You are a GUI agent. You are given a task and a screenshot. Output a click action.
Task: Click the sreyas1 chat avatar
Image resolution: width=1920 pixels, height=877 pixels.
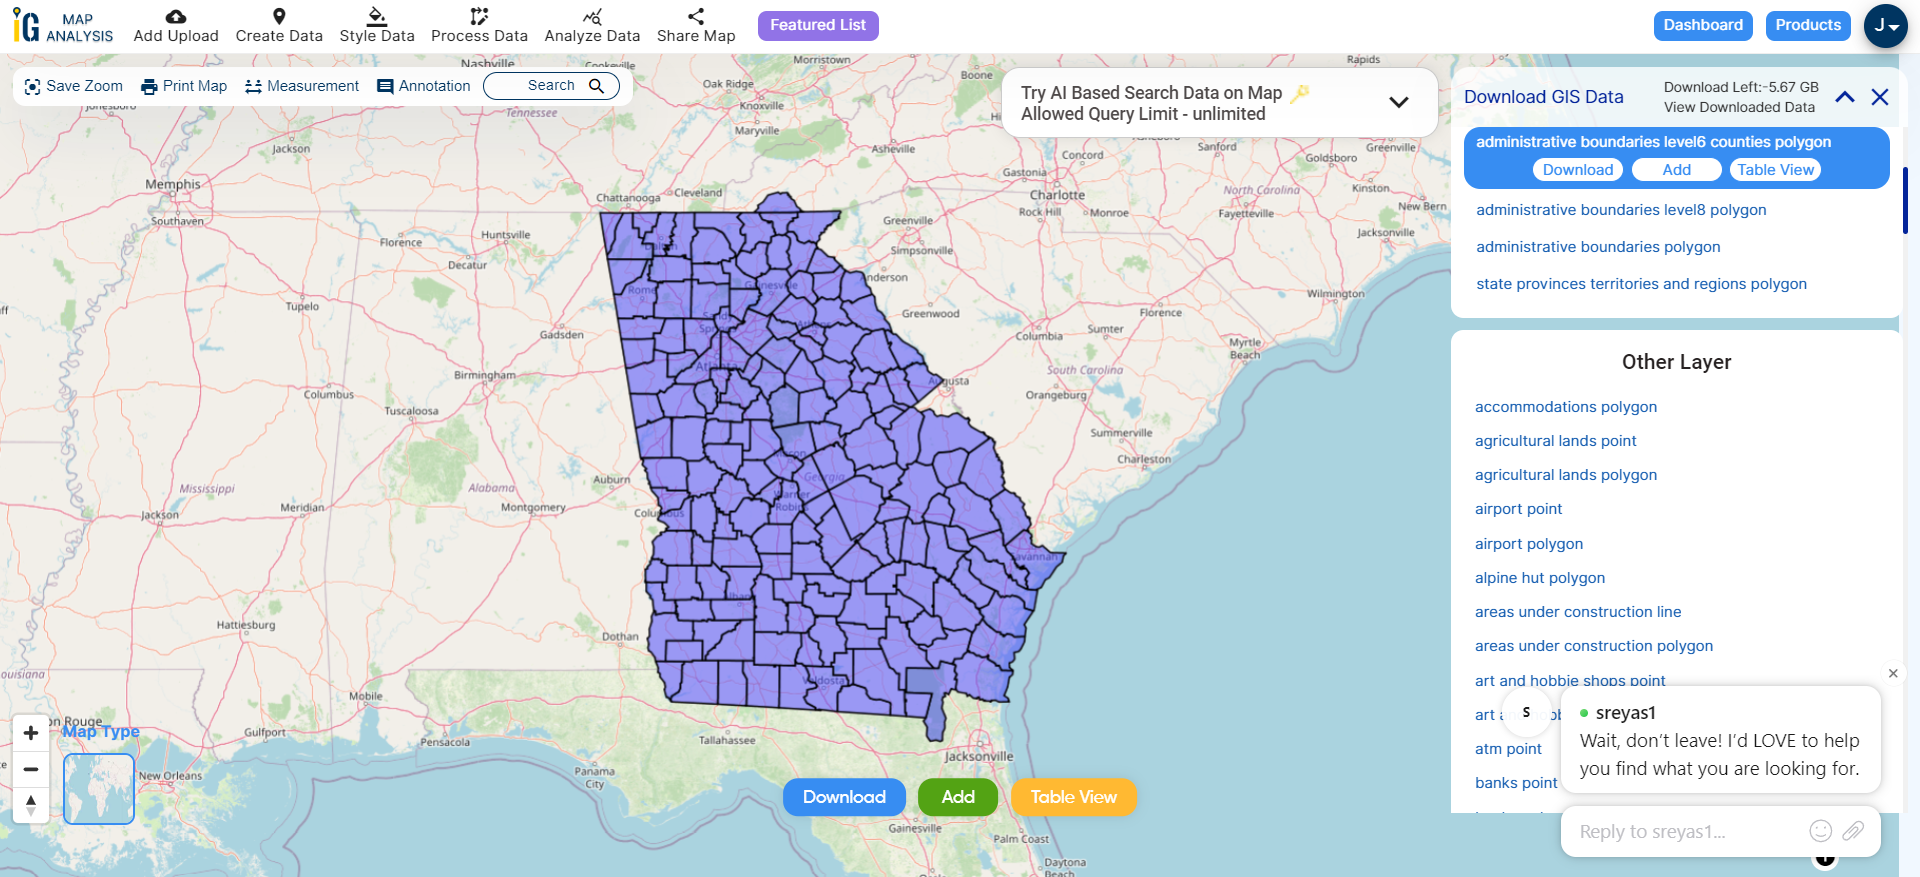pyautogui.click(x=1526, y=712)
